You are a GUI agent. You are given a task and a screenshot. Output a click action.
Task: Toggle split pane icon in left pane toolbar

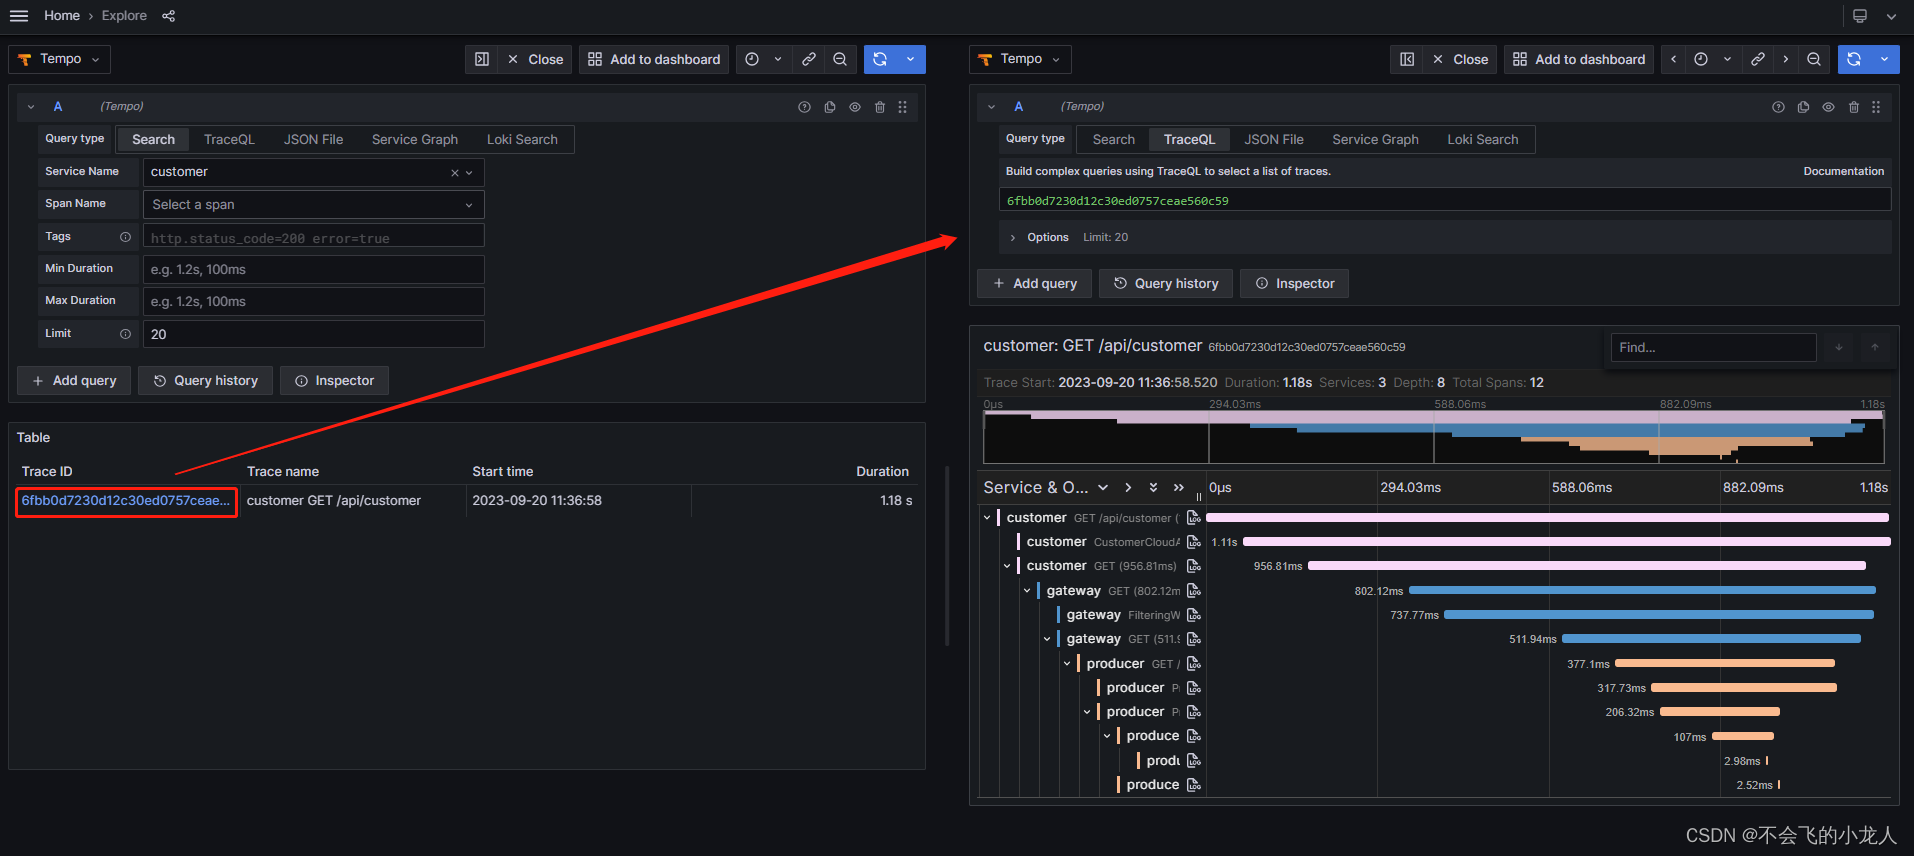pos(482,60)
